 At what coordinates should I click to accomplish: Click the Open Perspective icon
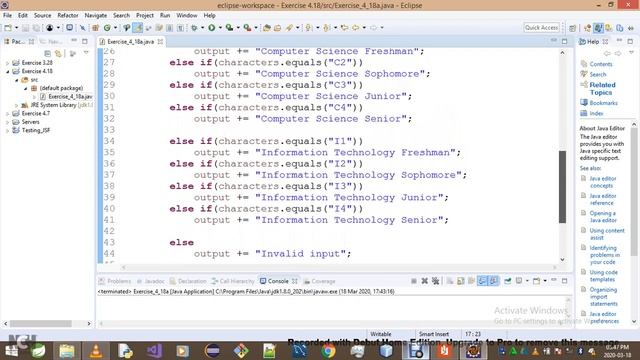pyautogui.click(x=573, y=28)
